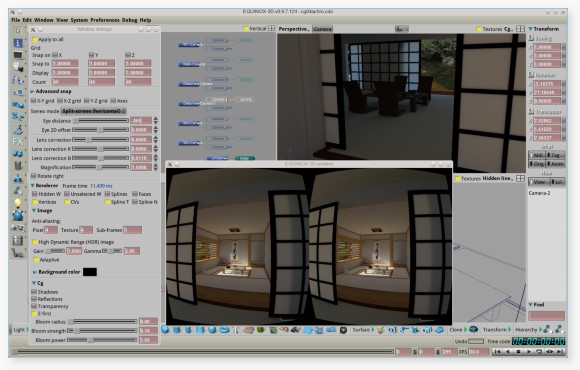Play animation forward
This screenshot has width=580, height=370.
529,352
